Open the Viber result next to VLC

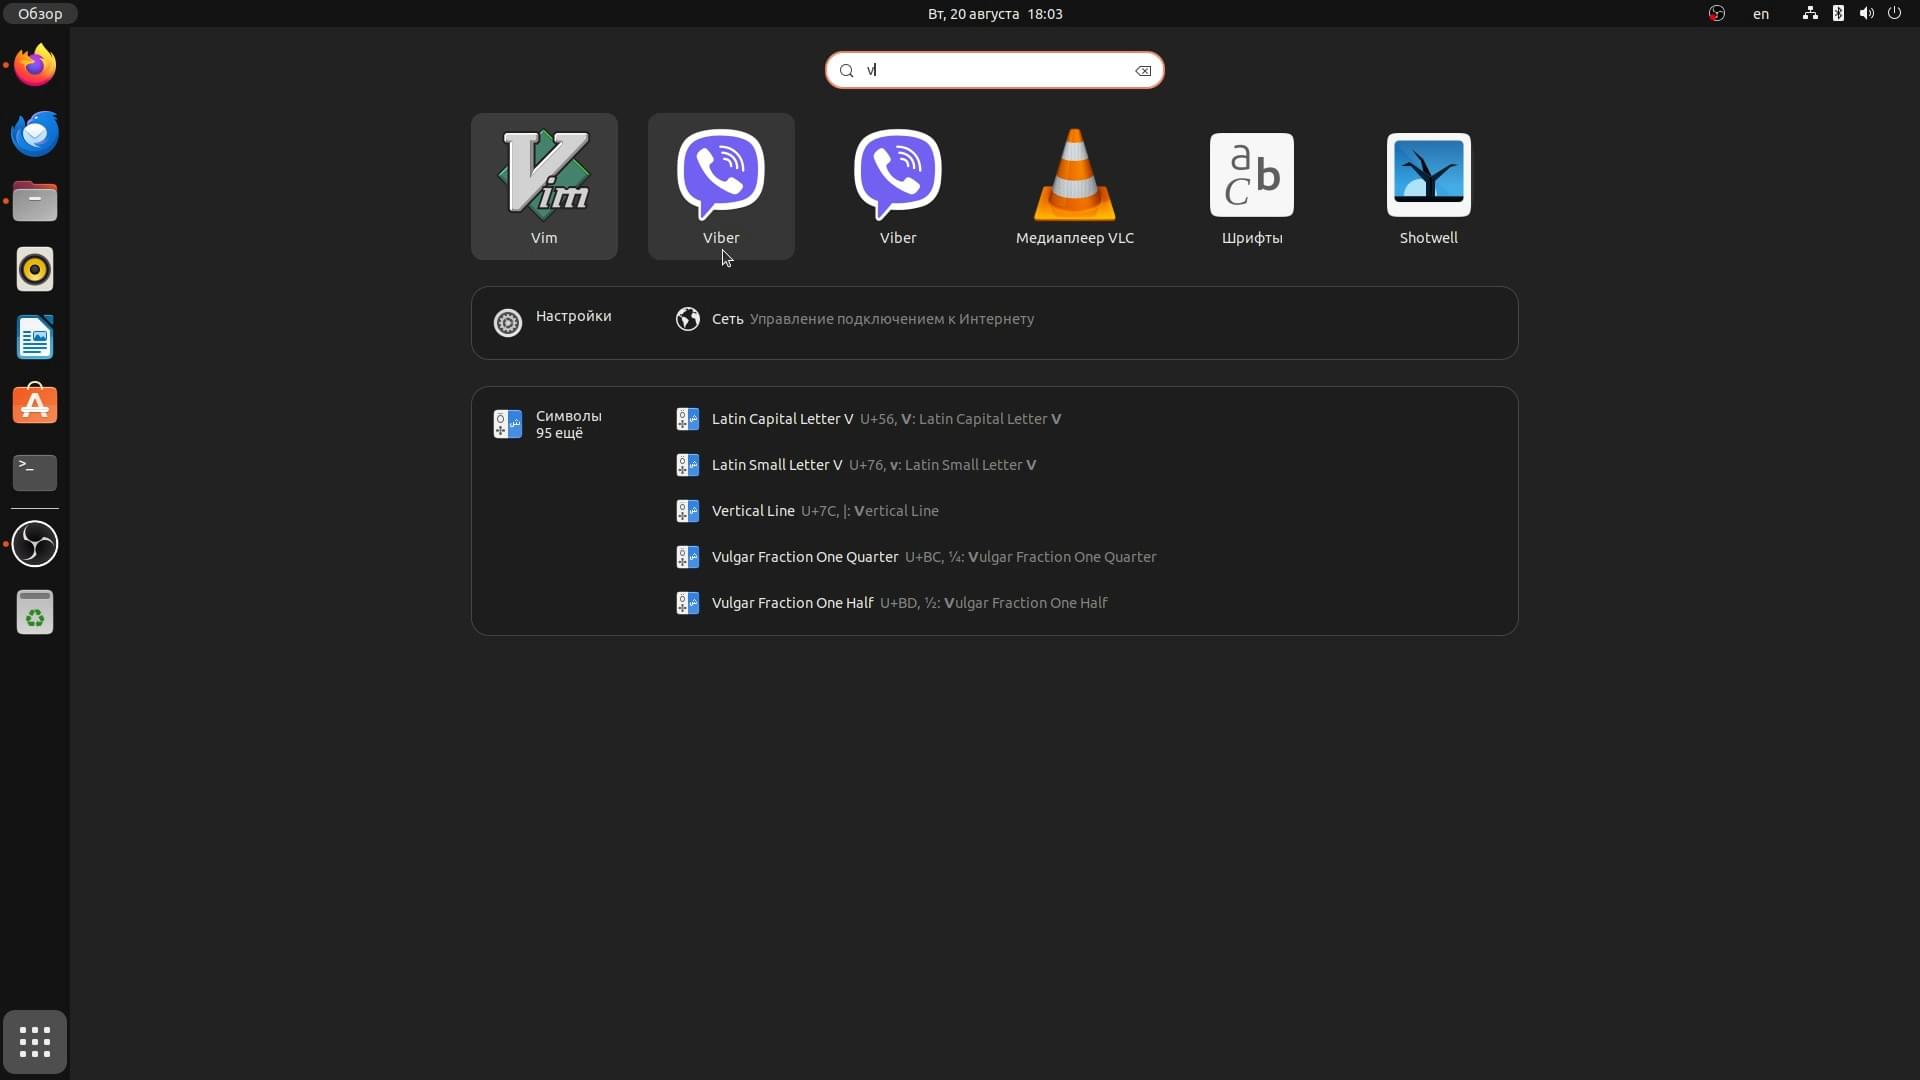[x=898, y=186]
